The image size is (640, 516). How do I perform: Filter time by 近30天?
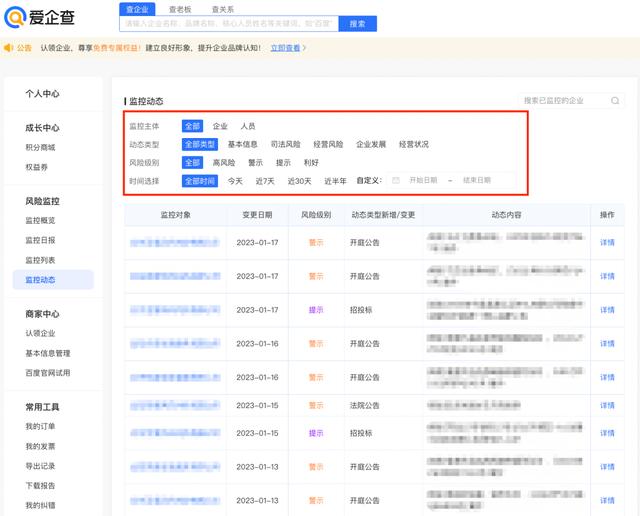click(x=299, y=181)
